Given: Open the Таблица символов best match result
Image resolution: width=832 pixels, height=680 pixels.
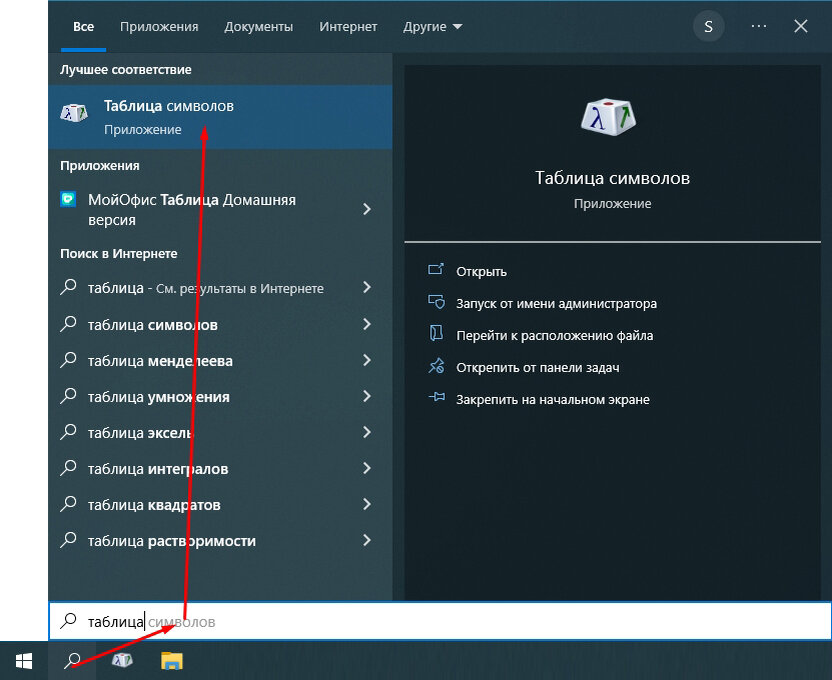Looking at the screenshot, I should pos(220,117).
